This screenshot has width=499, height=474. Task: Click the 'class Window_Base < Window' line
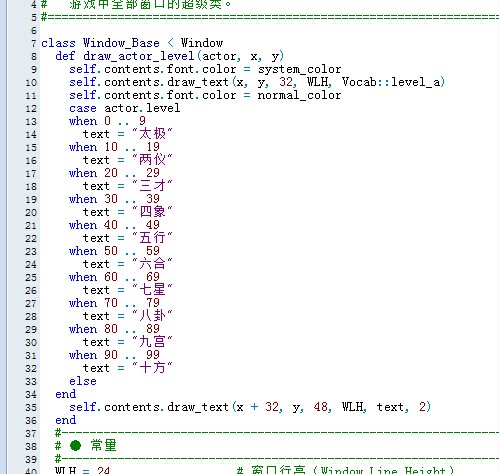click(132, 43)
